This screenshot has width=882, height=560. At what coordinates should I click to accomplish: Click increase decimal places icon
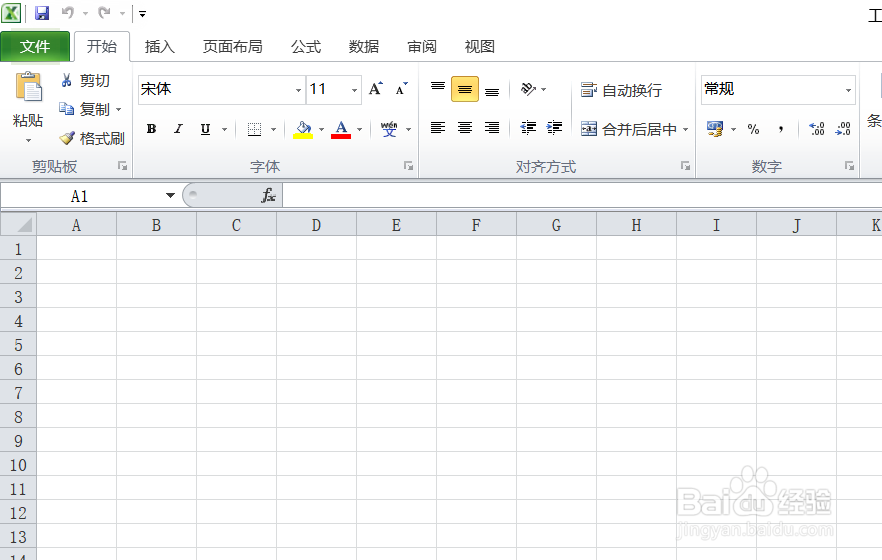click(x=816, y=129)
